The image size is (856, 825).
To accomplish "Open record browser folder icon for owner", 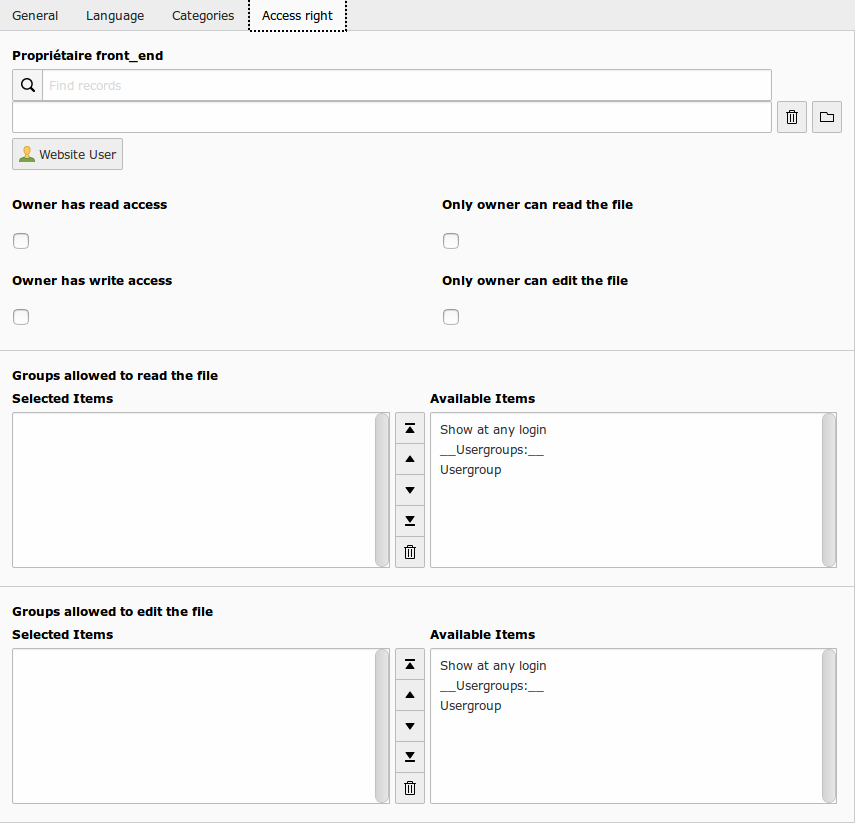I will pyautogui.click(x=827, y=117).
